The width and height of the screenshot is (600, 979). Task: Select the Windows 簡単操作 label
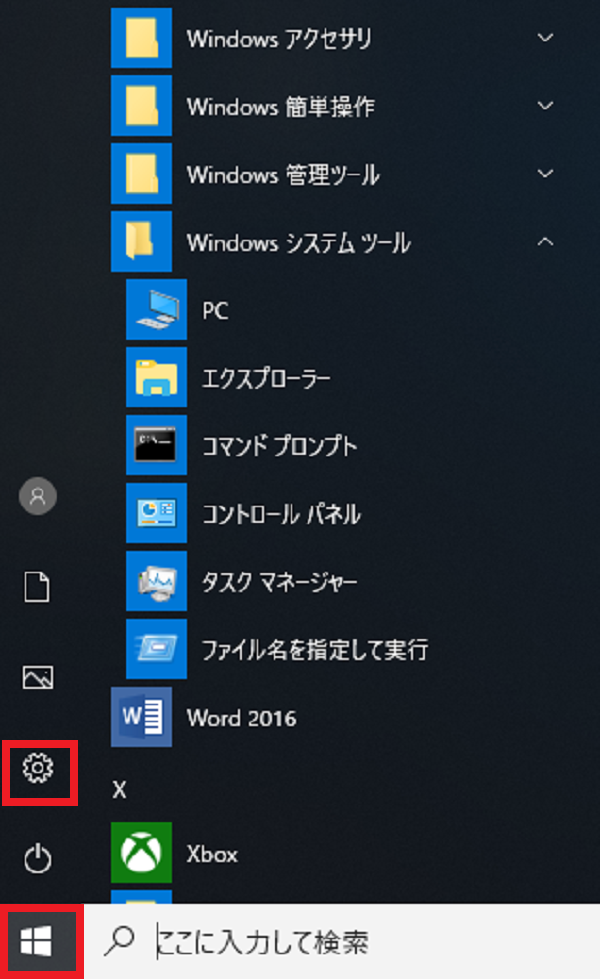coord(280,107)
